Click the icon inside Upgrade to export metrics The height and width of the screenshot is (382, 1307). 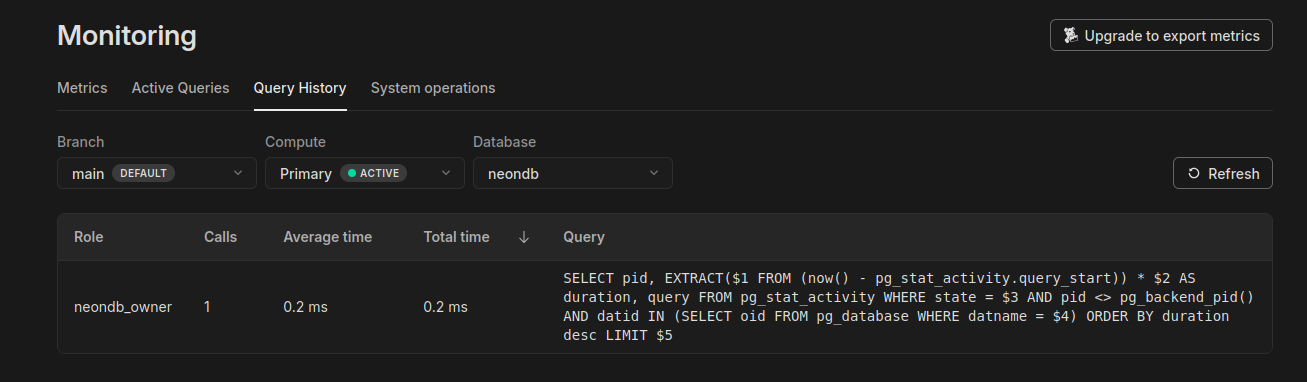(1071, 35)
